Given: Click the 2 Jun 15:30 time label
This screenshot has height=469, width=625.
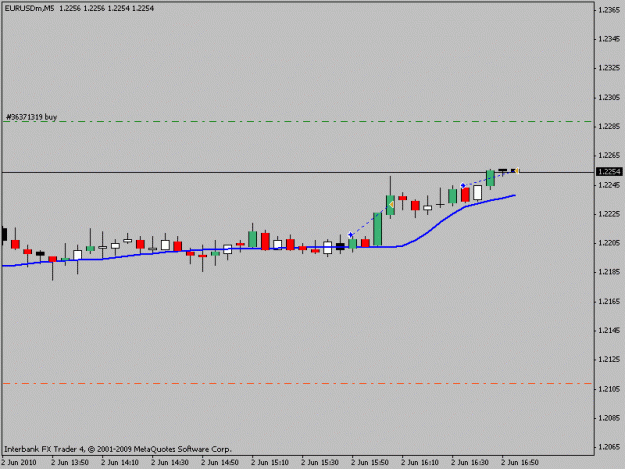Looking at the screenshot, I should 320,463.
